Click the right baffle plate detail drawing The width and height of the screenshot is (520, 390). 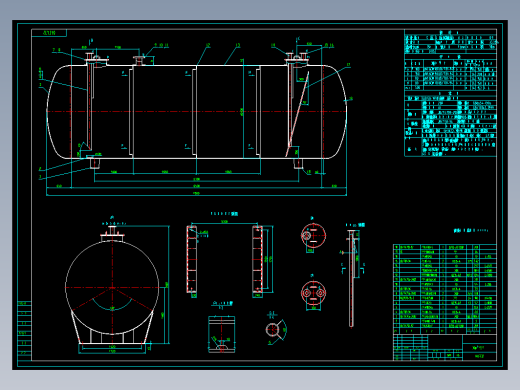coord(257,259)
